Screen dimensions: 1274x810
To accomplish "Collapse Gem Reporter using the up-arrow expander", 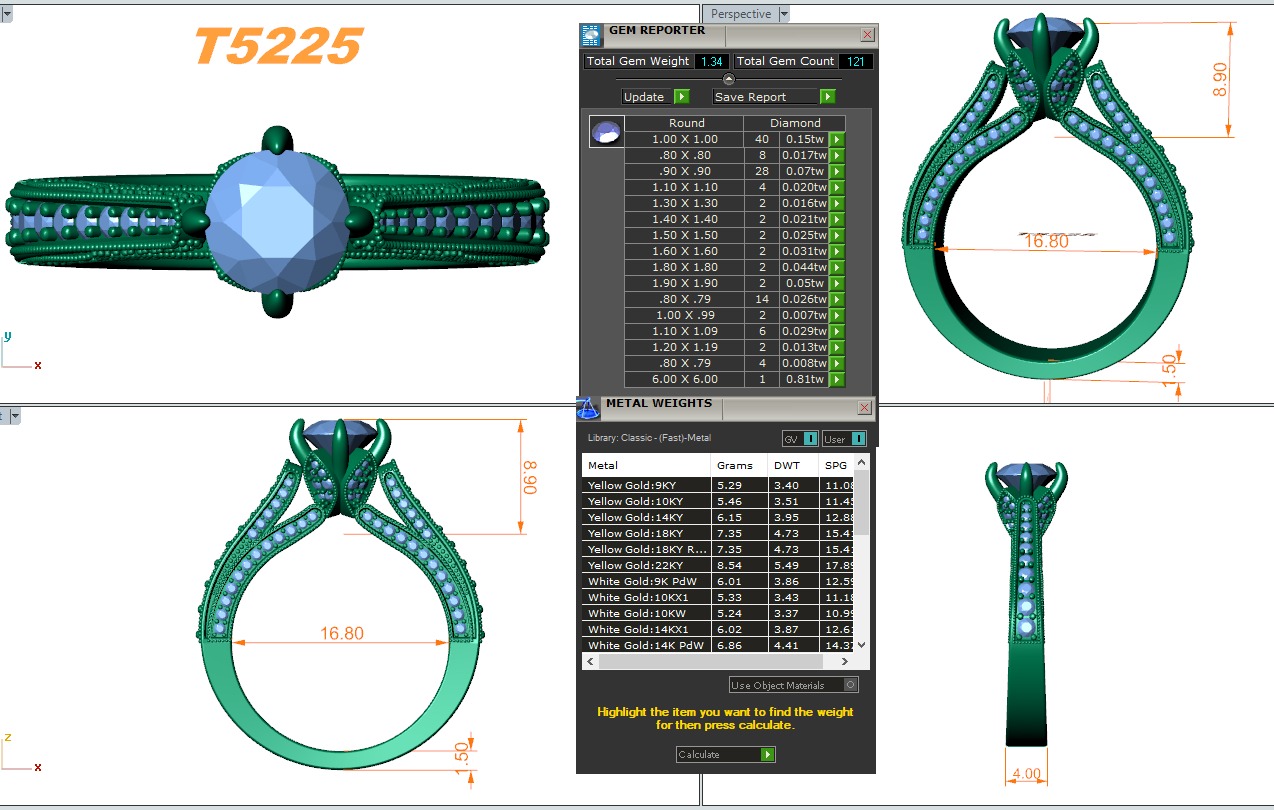I will pos(728,79).
